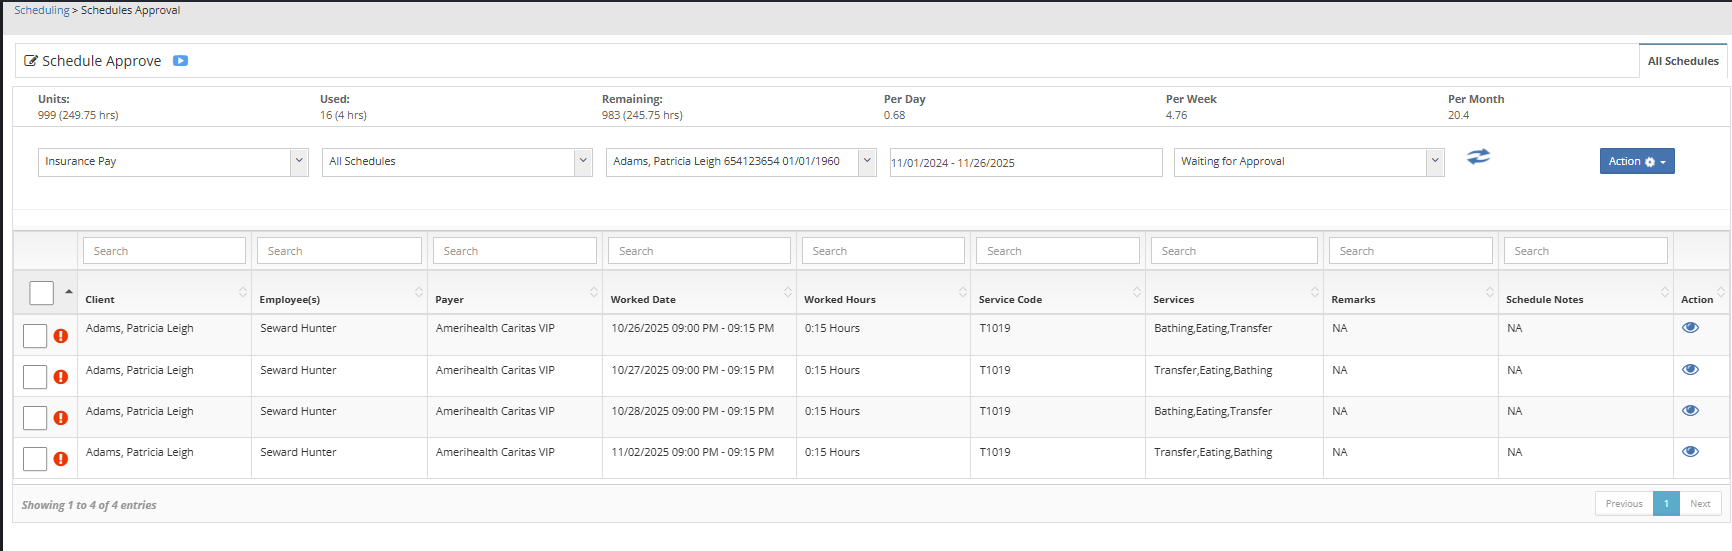The height and width of the screenshot is (551, 1732).
Task: Click red alert icon on 10/28/2025 row
Action: pyautogui.click(x=61, y=418)
